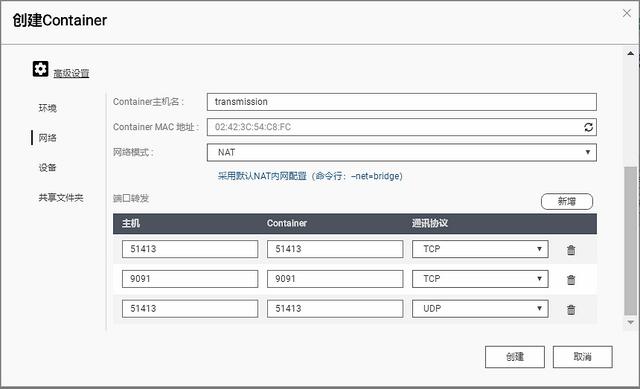Switch to the 设备 settings tab
The image size is (640, 389).
tap(47, 167)
